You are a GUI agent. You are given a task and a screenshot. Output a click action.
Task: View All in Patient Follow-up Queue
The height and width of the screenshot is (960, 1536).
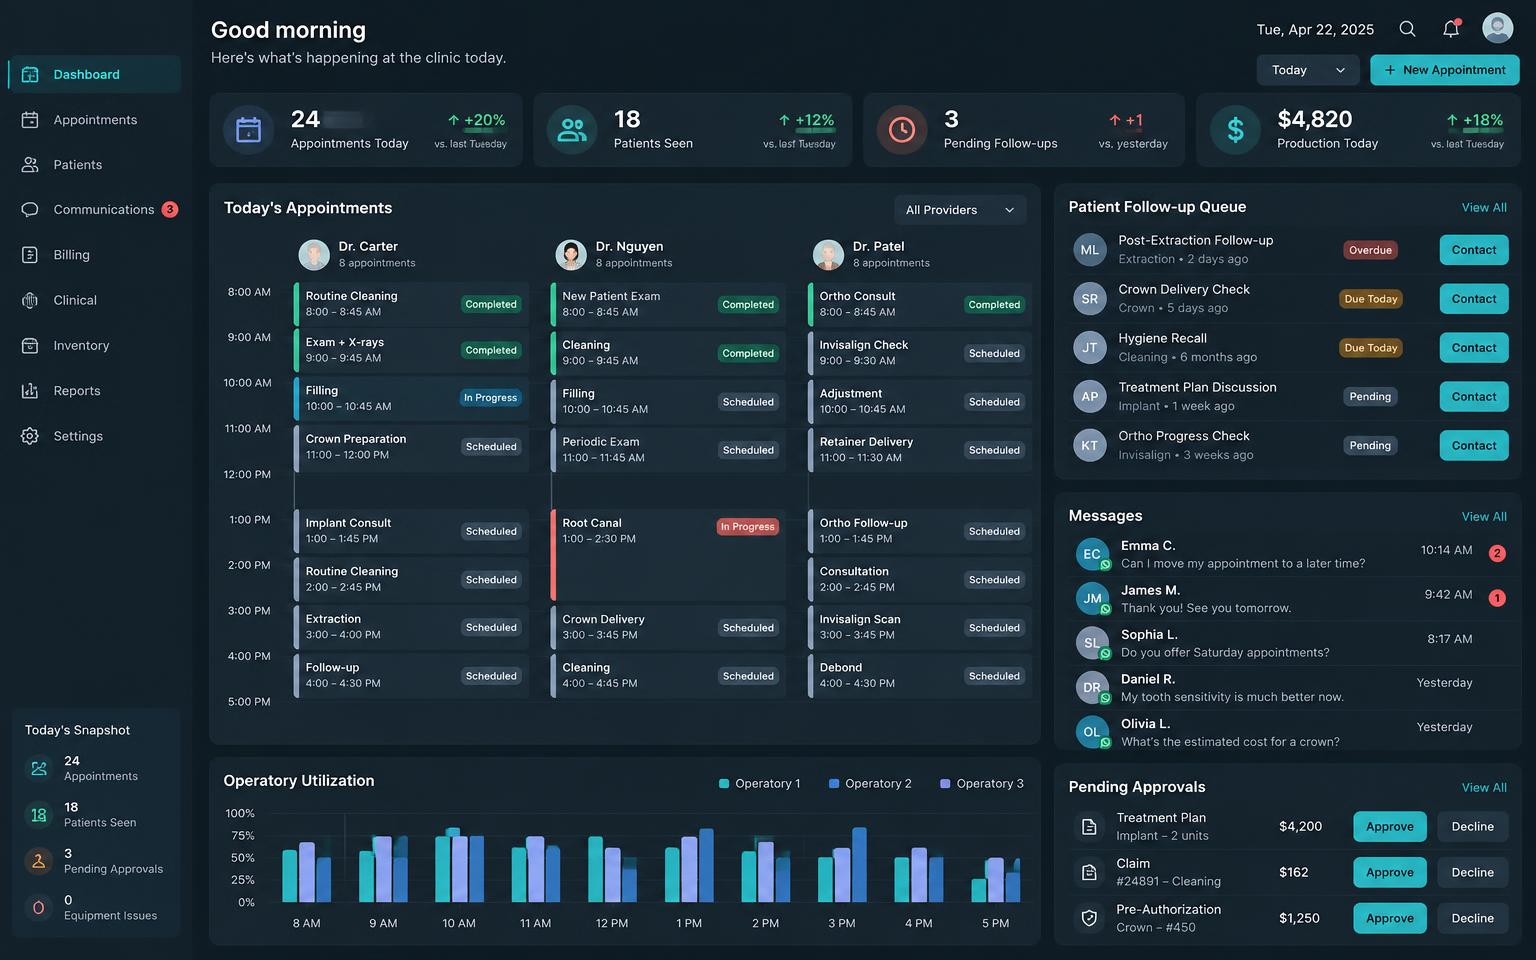pos(1484,208)
